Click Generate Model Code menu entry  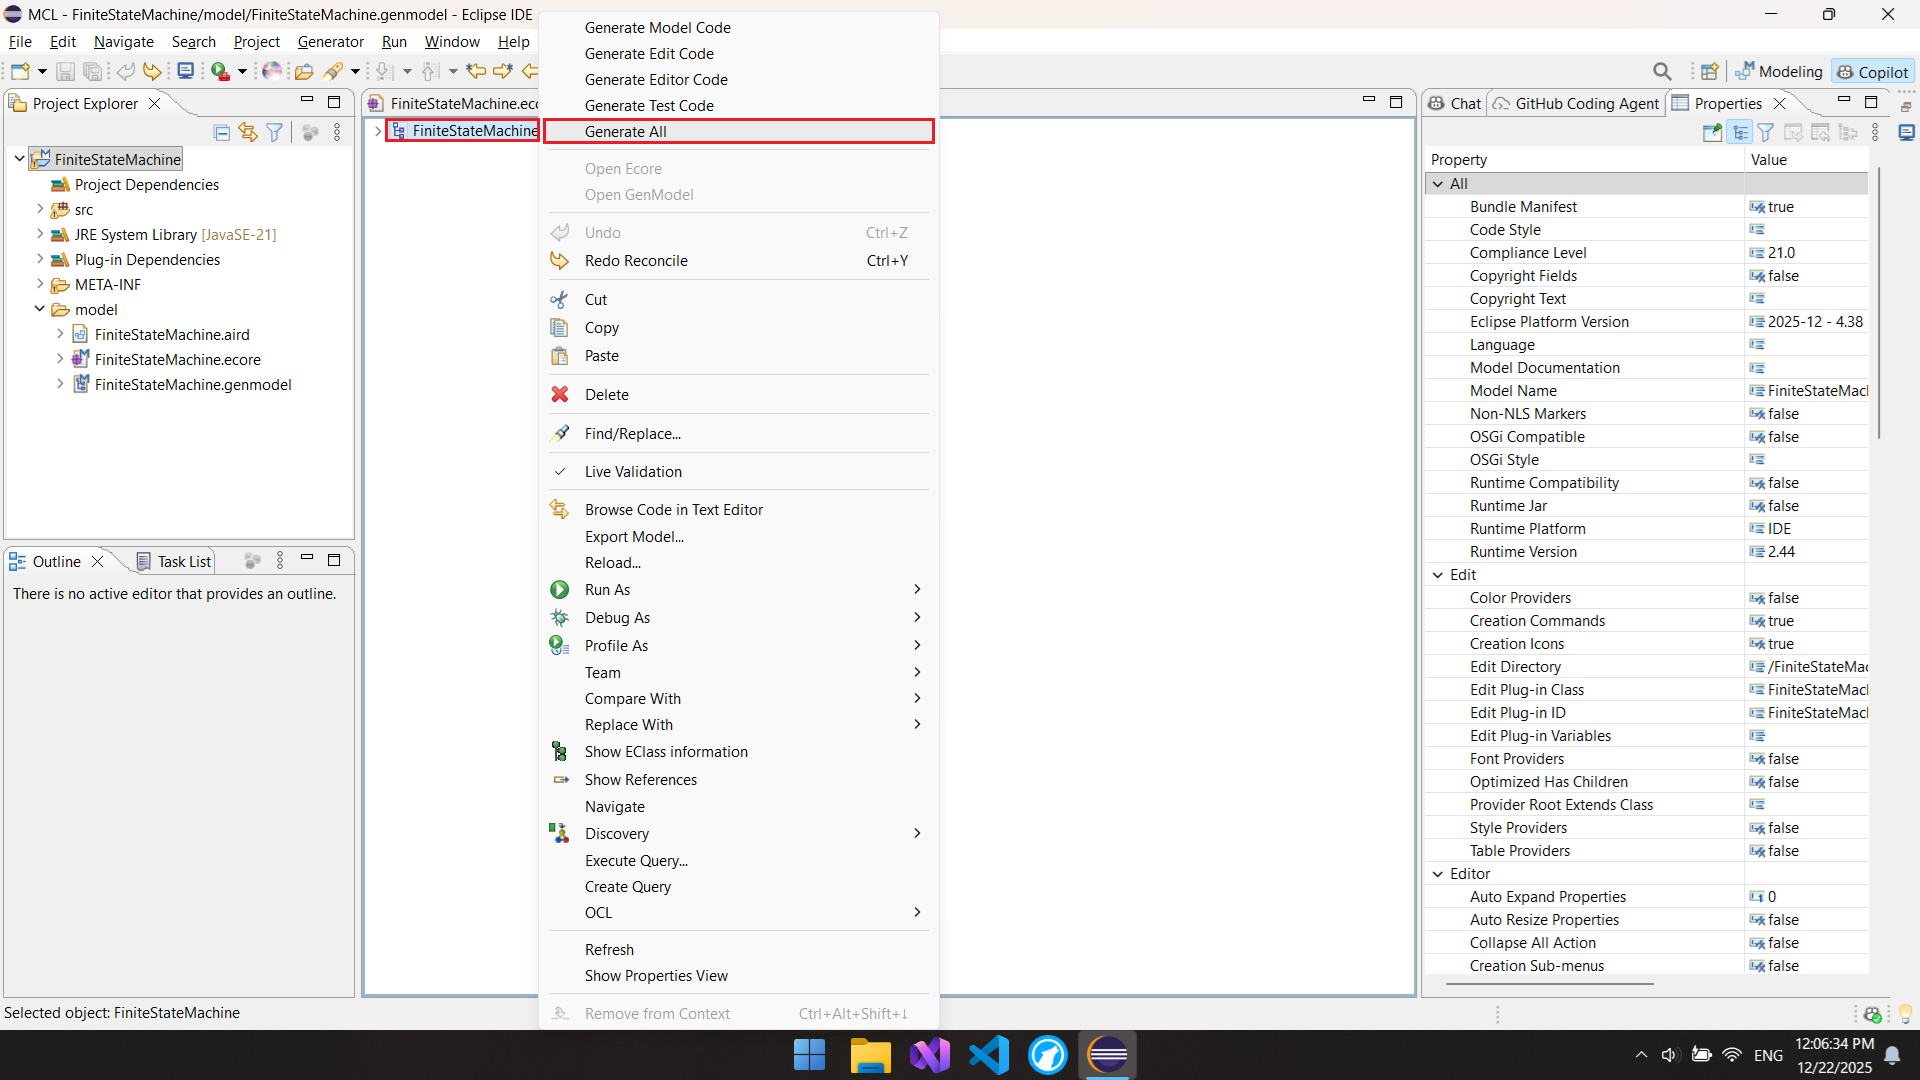click(x=657, y=28)
